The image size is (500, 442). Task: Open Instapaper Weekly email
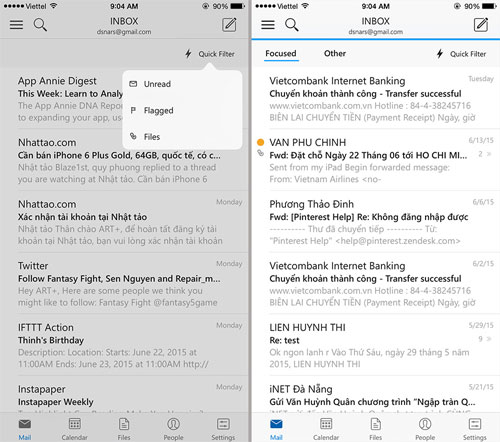click(124, 395)
